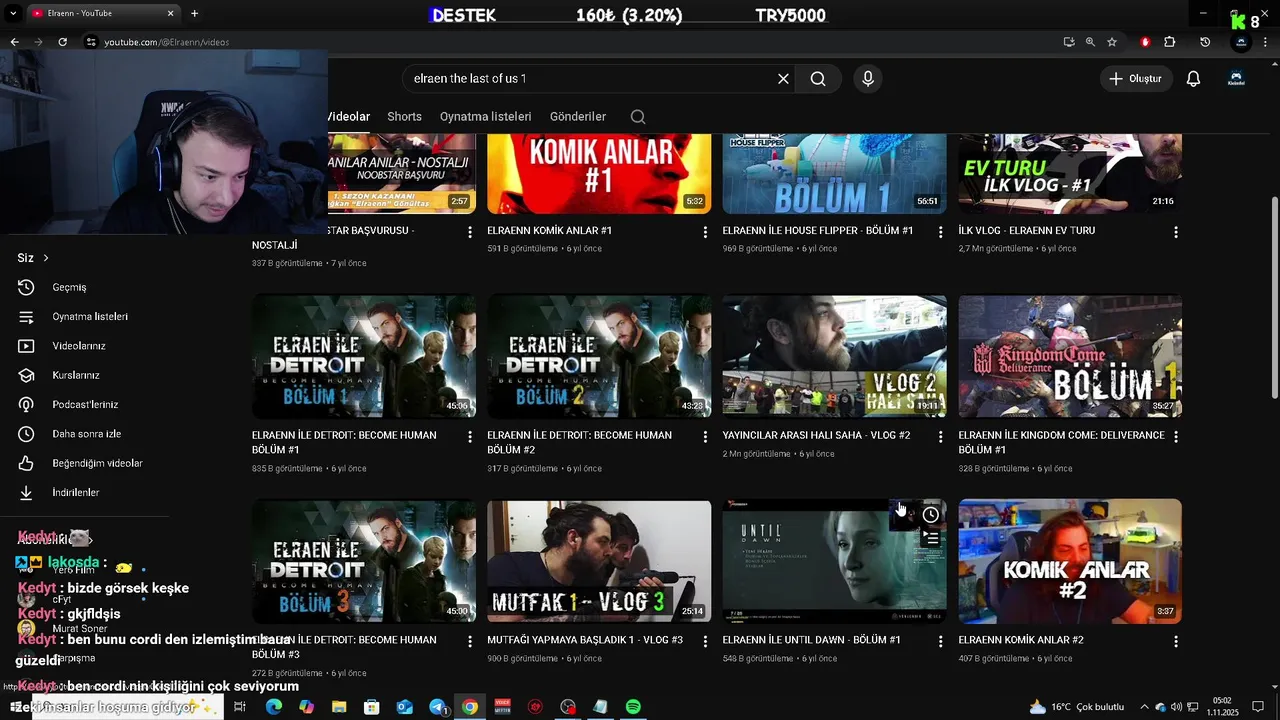Image resolution: width=1280 pixels, height=720 pixels.
Task: Open İndirilenler in sidebar
Action: coord(75,493)
